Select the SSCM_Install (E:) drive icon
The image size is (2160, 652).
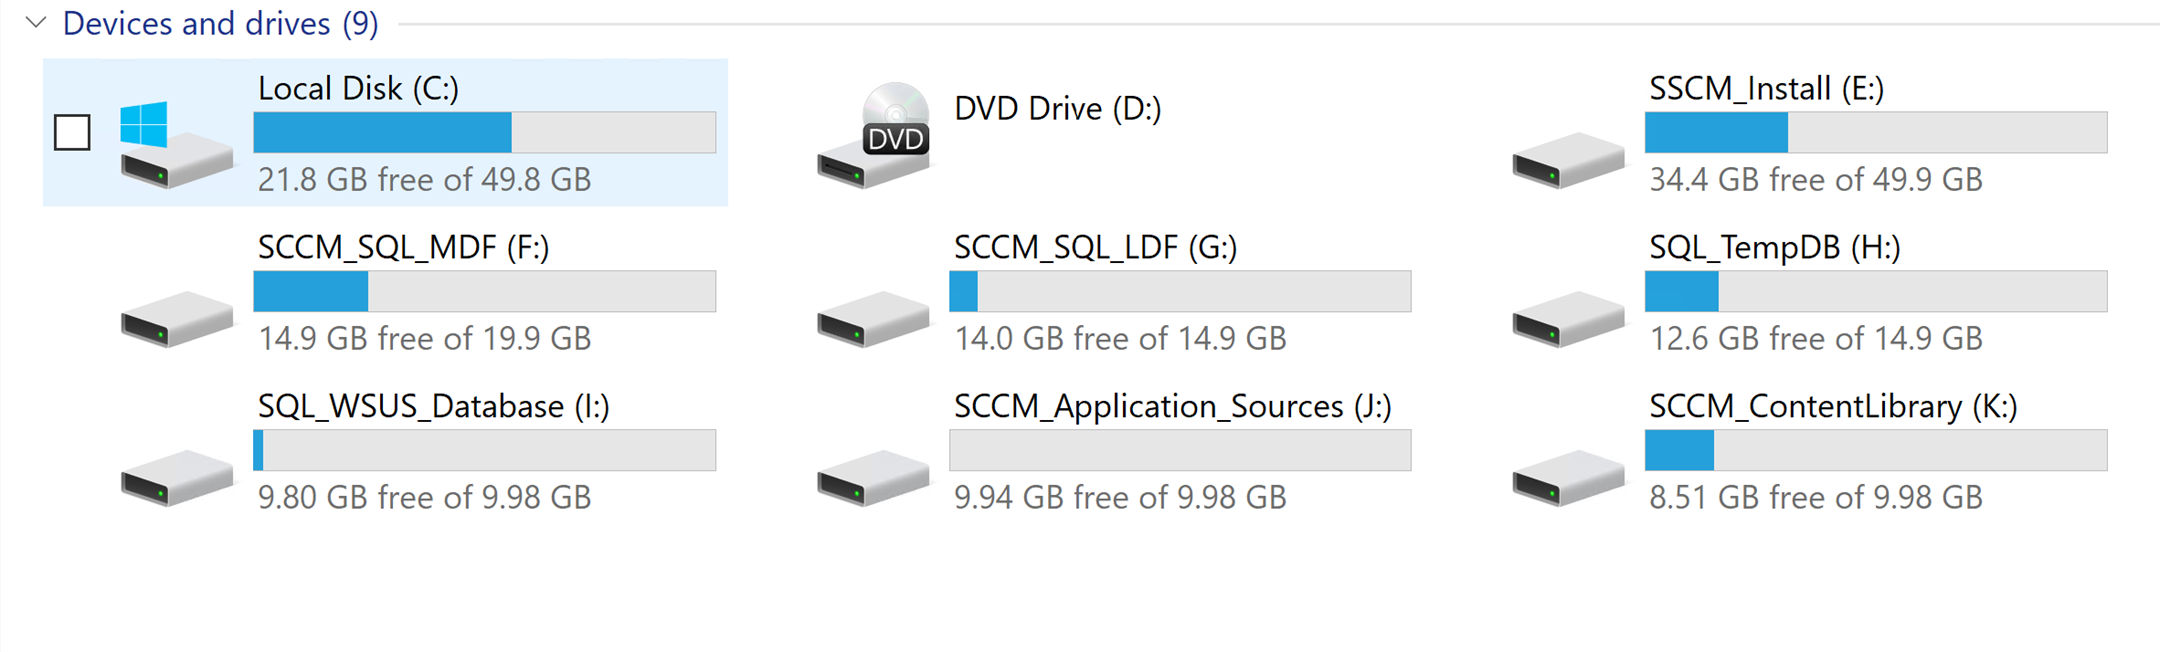(1568, 159)
